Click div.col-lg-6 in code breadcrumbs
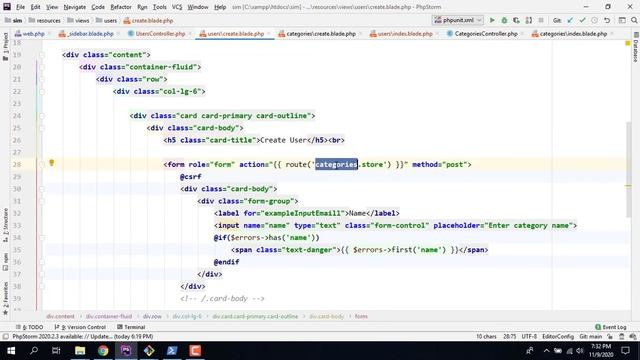 click(187, 316)
